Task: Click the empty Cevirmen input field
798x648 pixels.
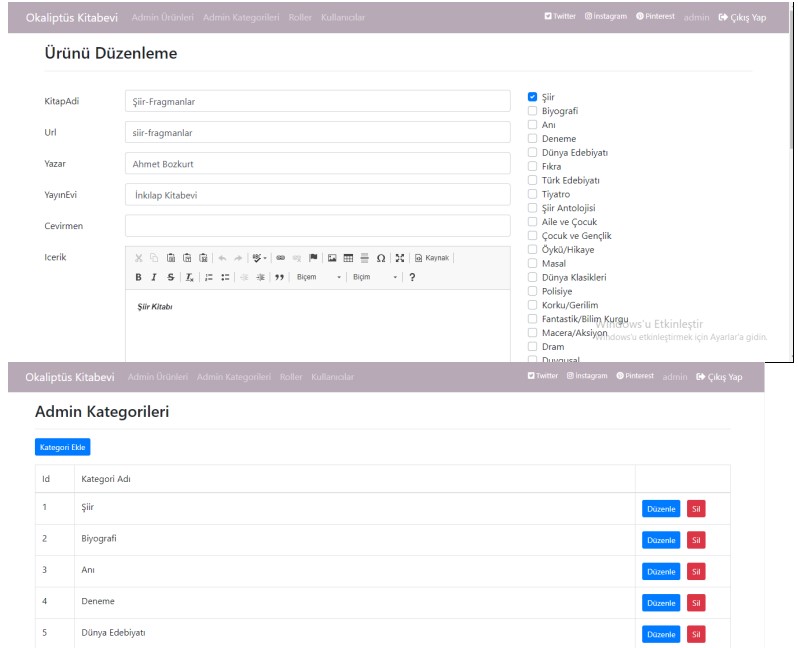Action: [x=318, y=226]
